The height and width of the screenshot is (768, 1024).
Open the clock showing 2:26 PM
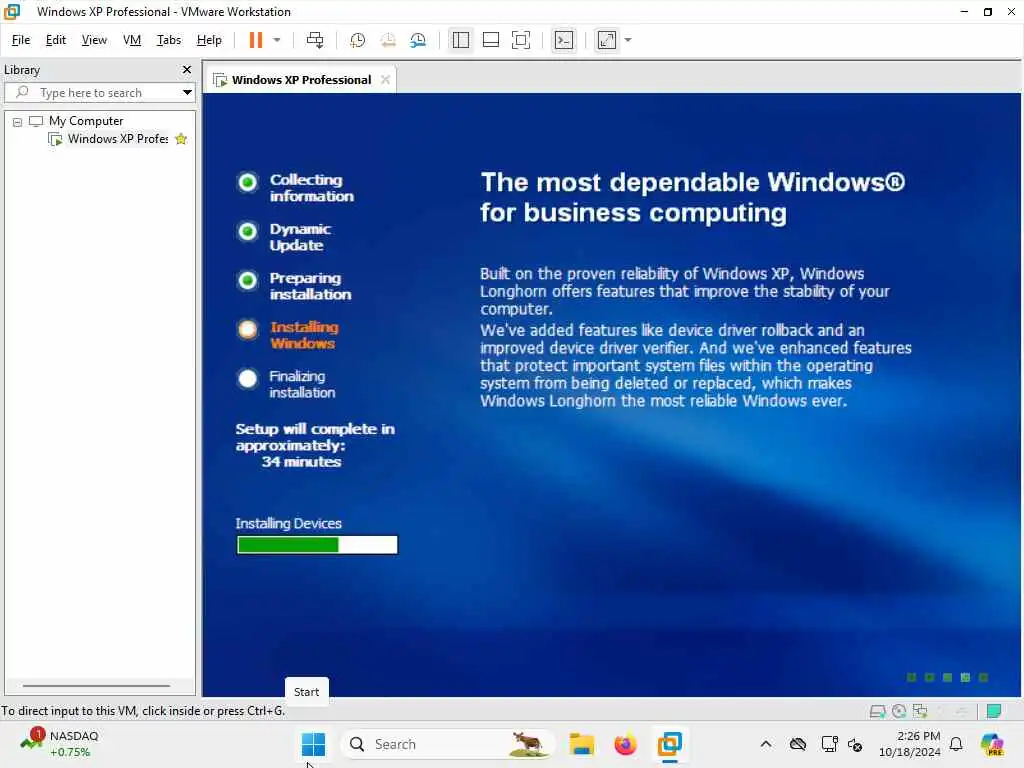pyautogui.click(x=910, y=744)
